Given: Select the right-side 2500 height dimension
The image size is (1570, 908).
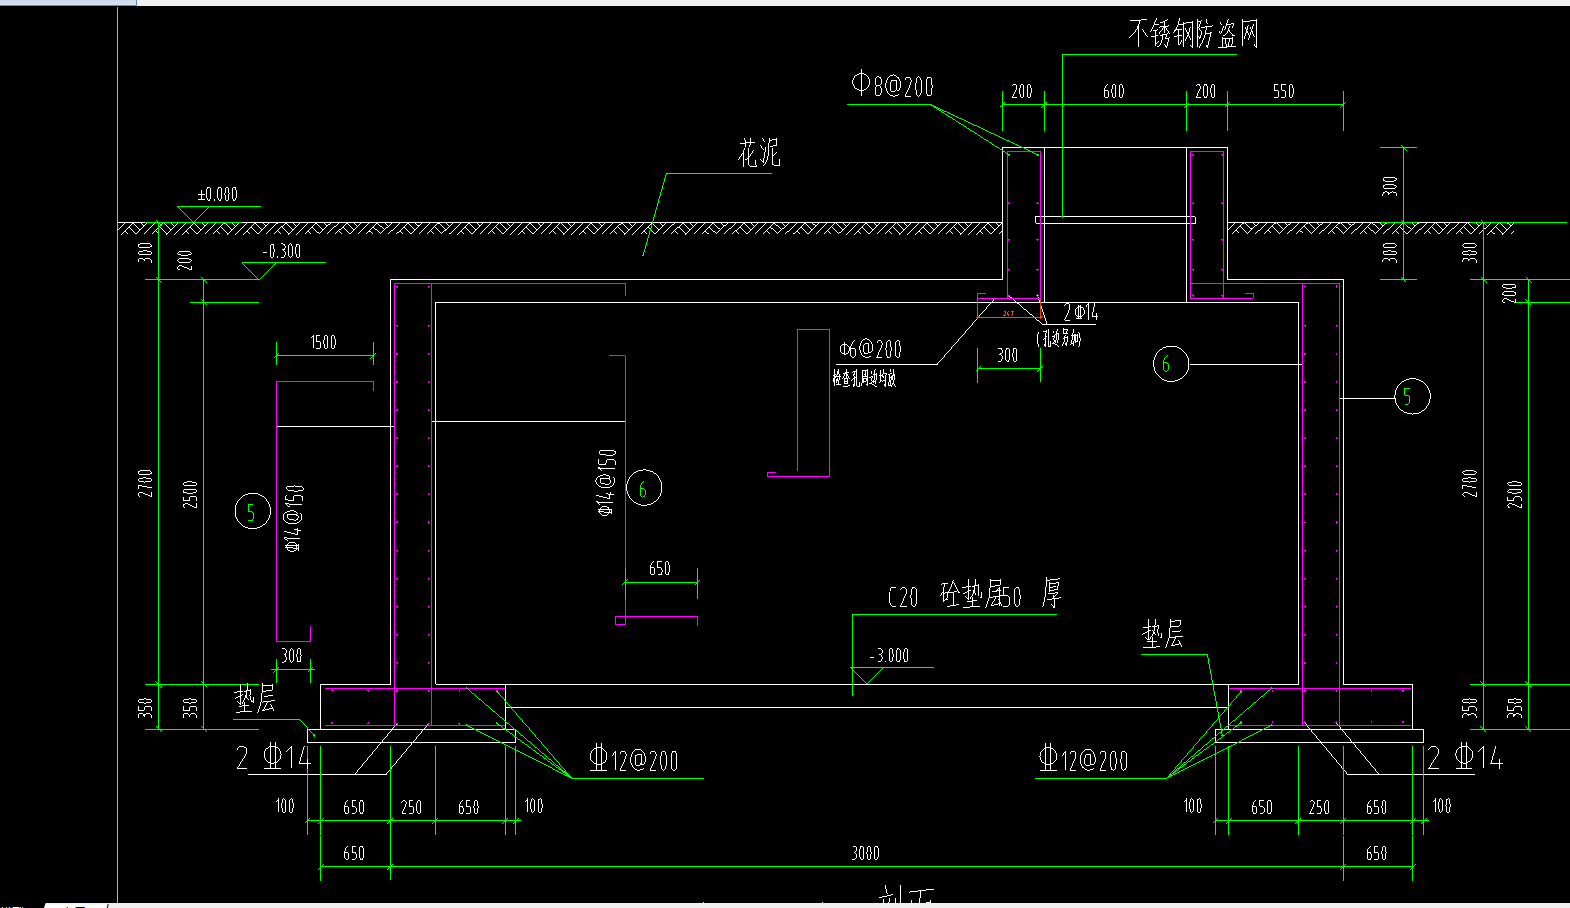Looking at the screenshot, I should tap(1516, 494).
